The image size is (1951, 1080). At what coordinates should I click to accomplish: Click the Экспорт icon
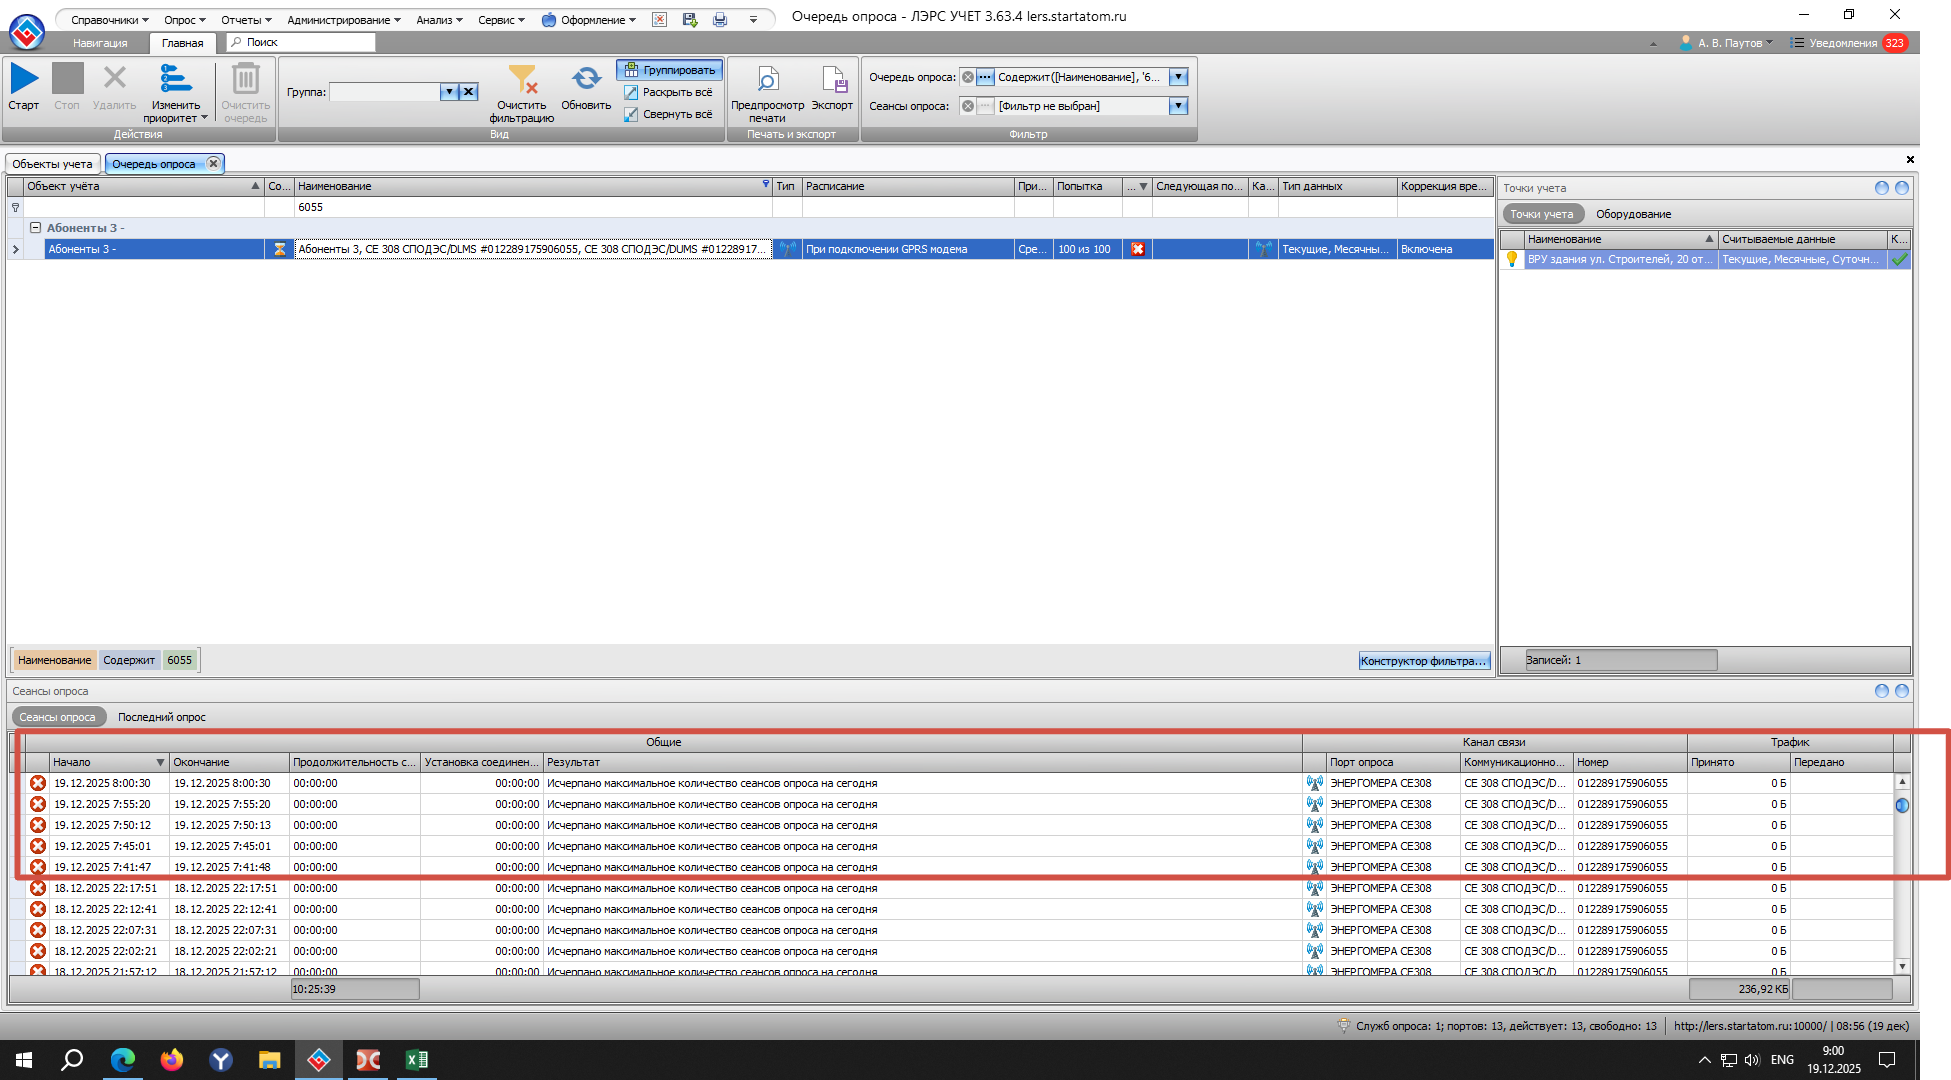(x=833, y=79)
